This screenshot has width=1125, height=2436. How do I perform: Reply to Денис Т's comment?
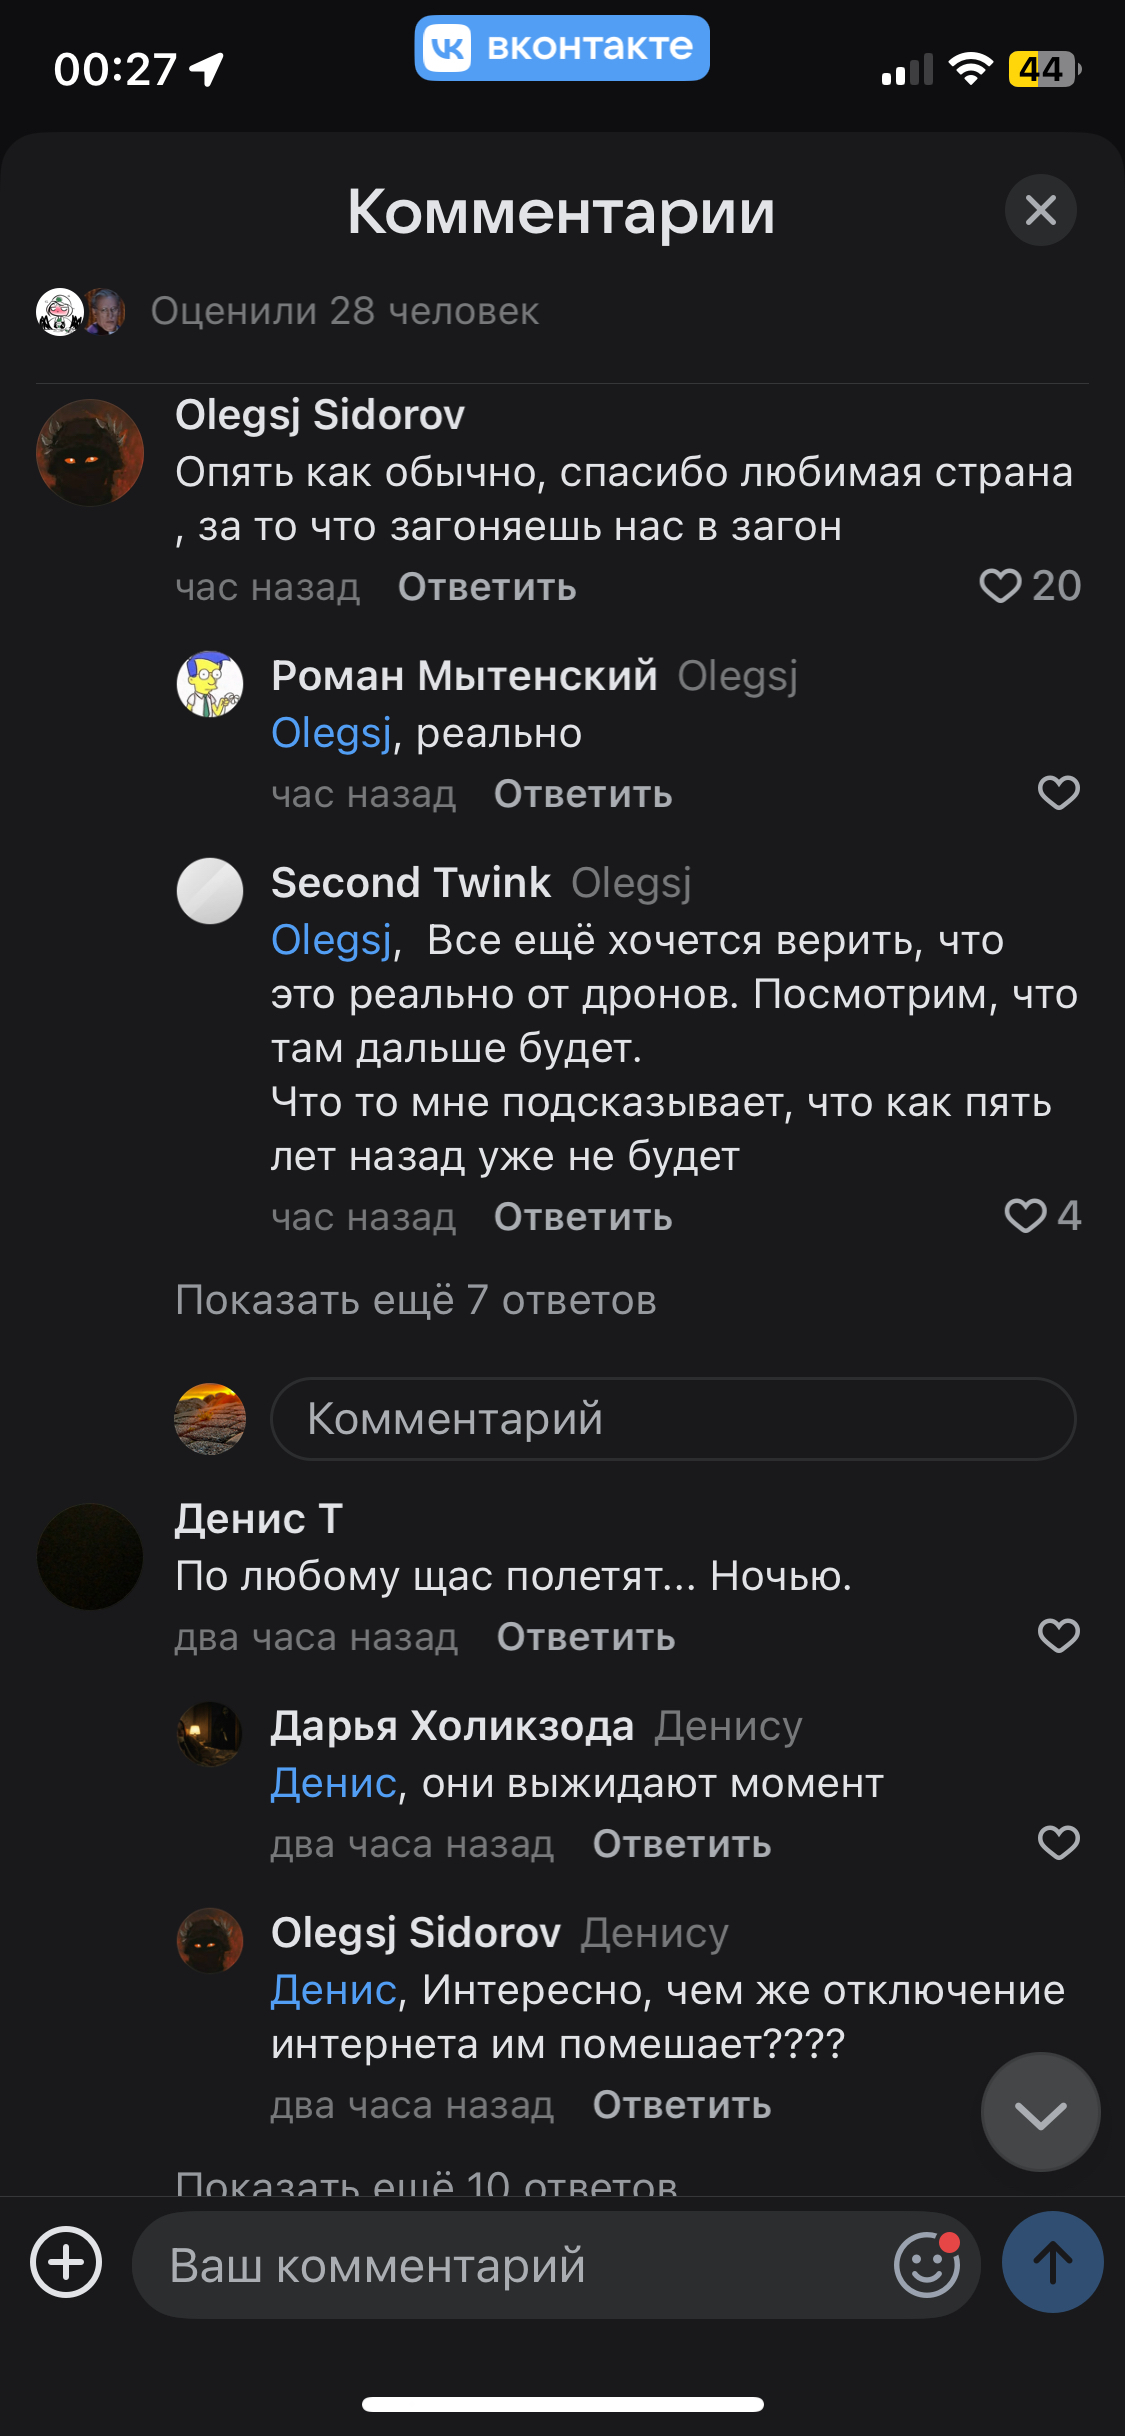(x=586, y=1637)
